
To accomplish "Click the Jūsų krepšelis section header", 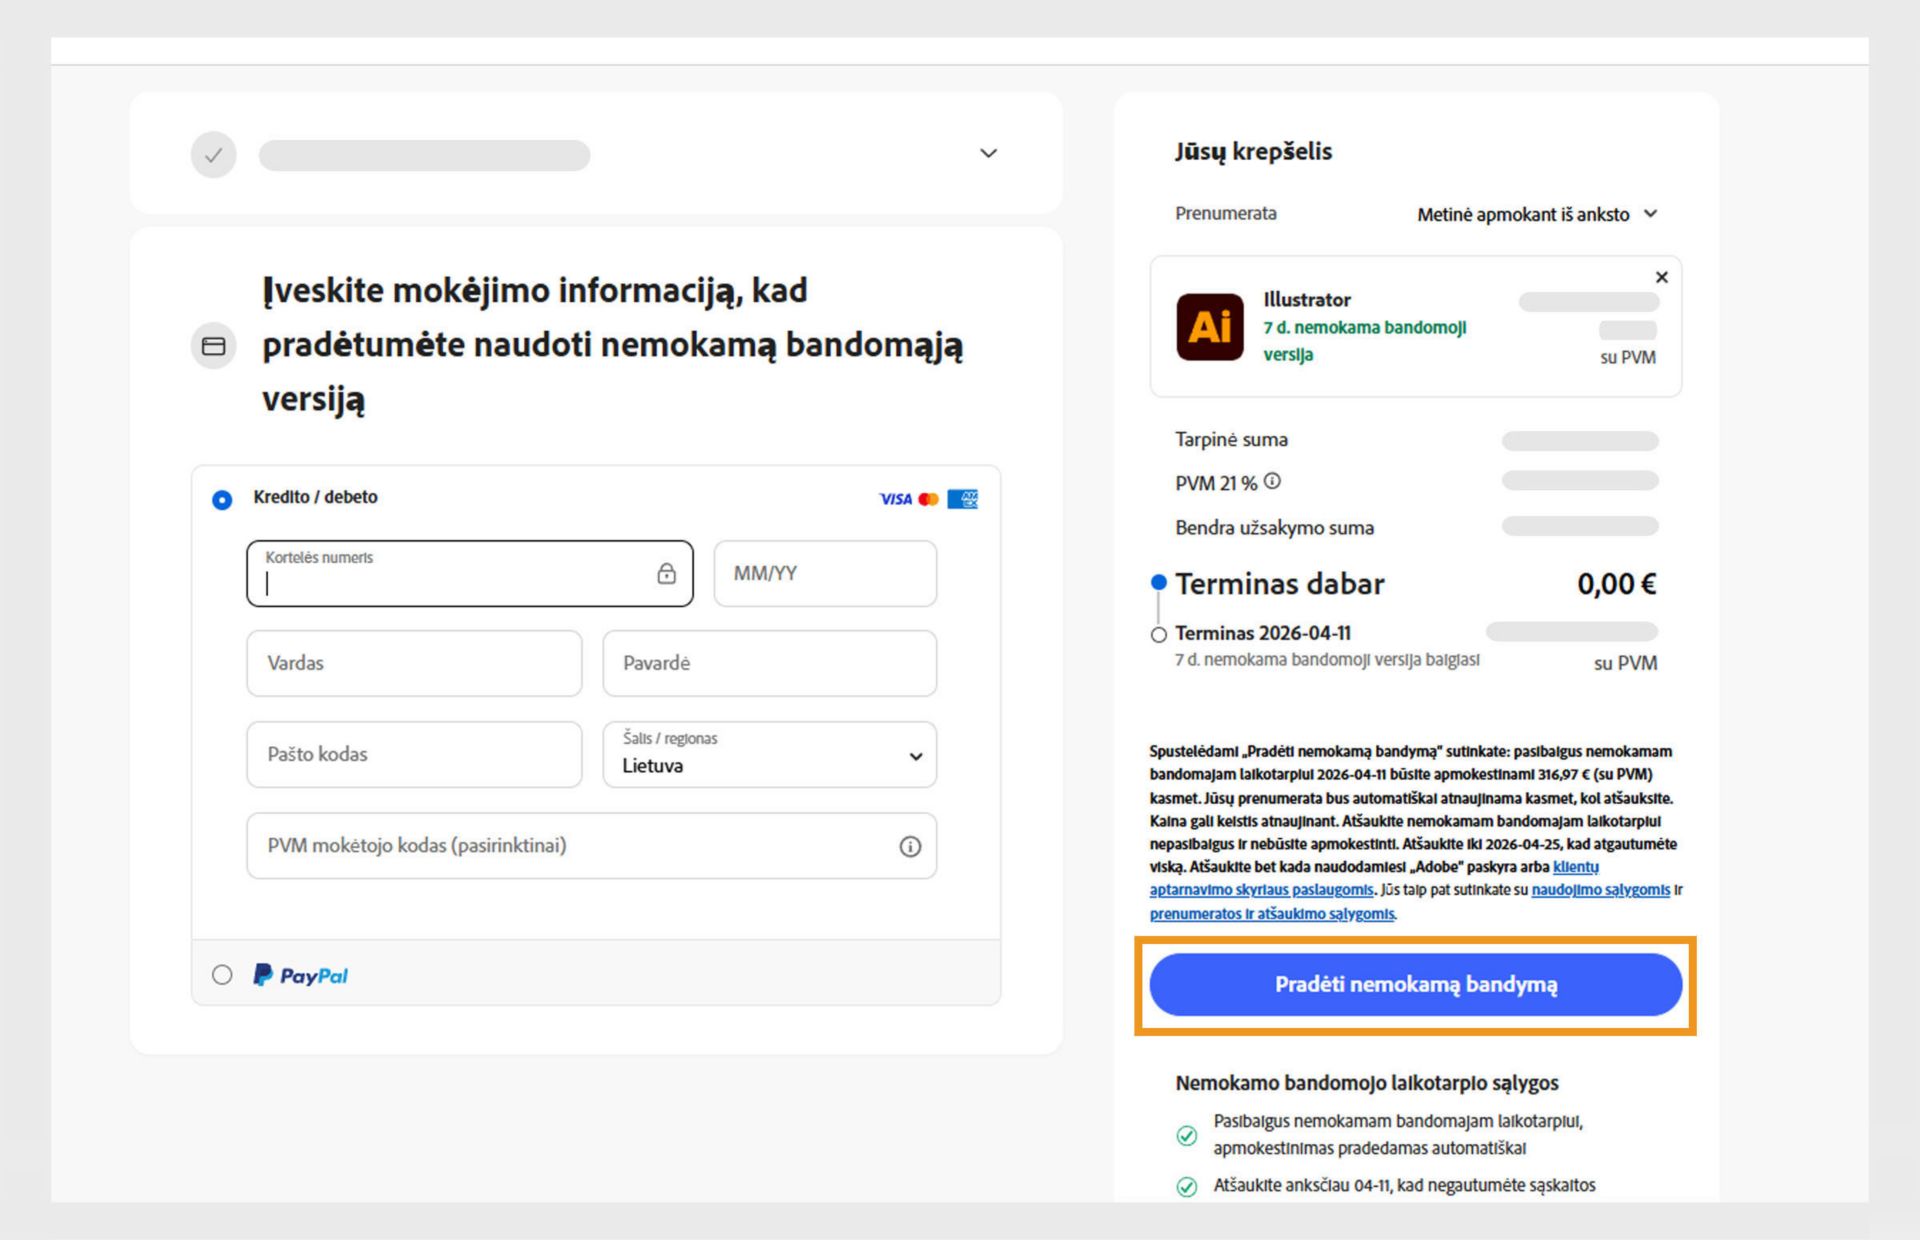I will pyautogui.click(x=1253, y=151).
